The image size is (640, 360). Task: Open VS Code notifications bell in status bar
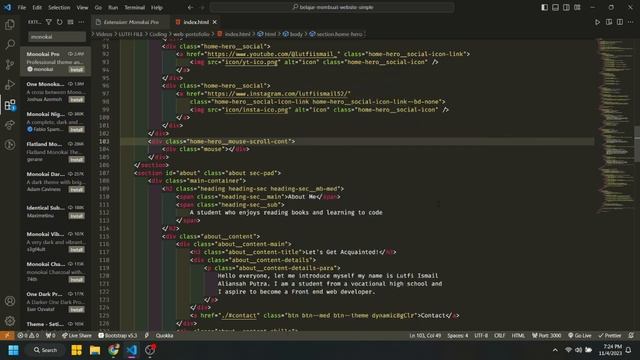[x=631, y=336]
